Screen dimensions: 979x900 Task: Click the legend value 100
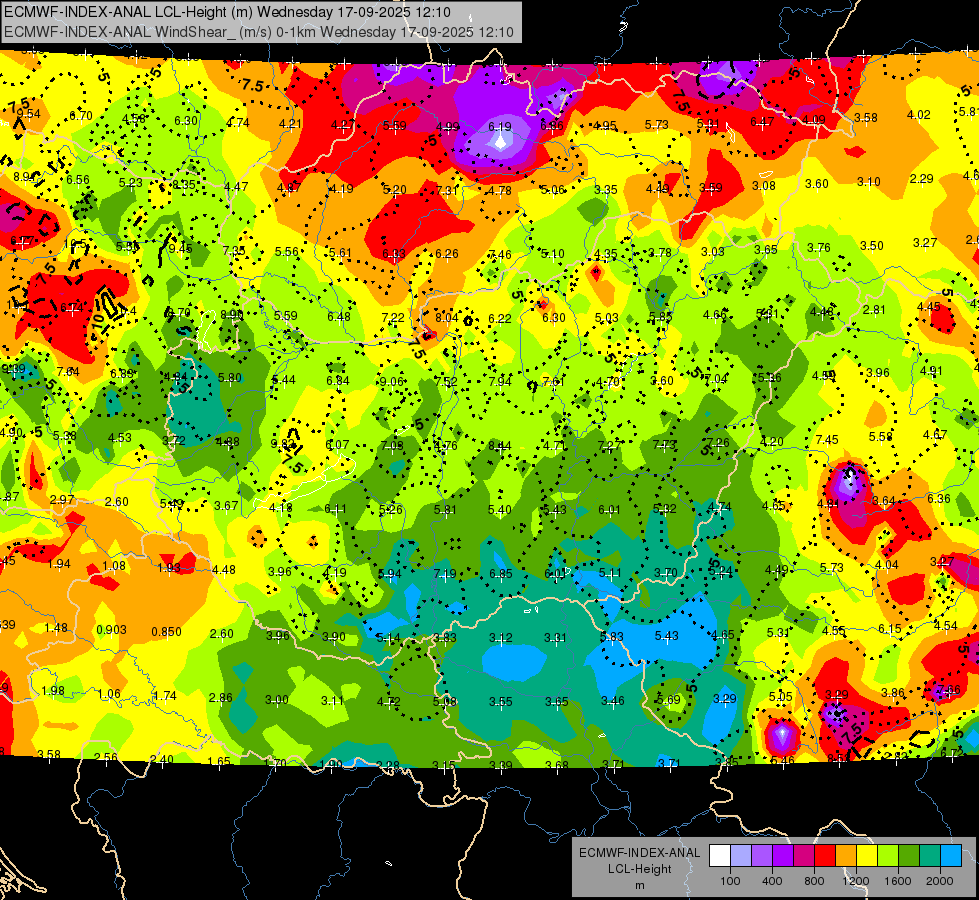(x=730, y=881)
